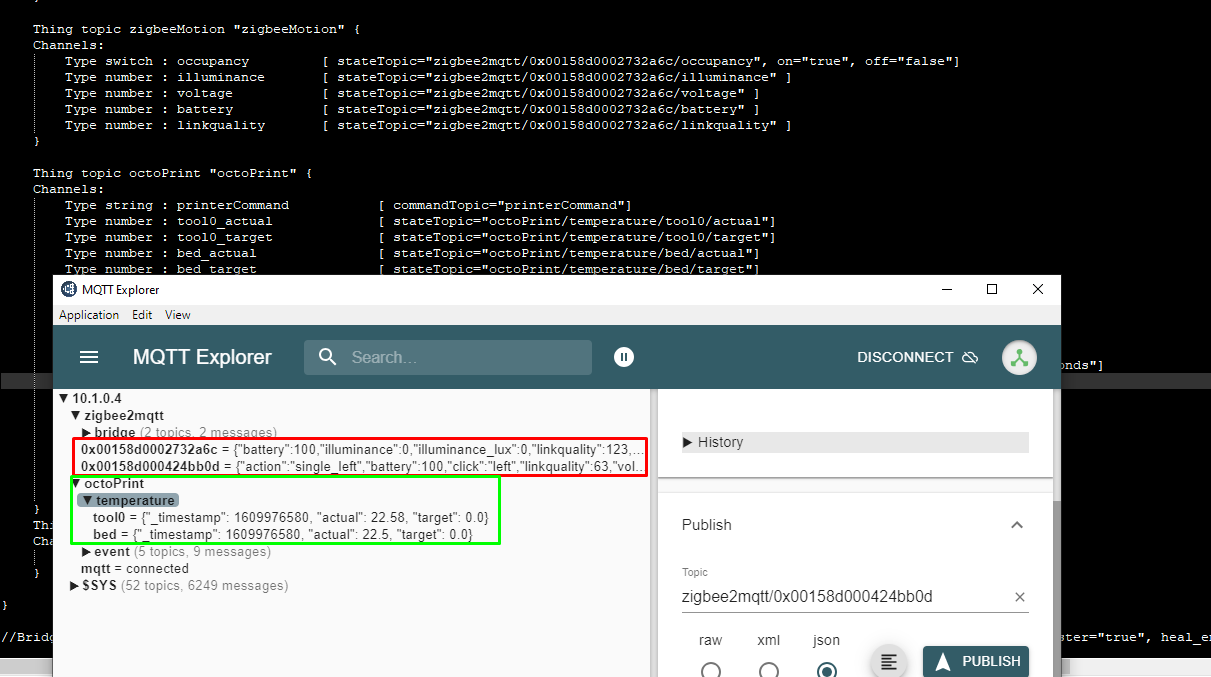Click the right panel vertical scrollbar
This screenshot has height=677, width=1211.
point(1056,590)
